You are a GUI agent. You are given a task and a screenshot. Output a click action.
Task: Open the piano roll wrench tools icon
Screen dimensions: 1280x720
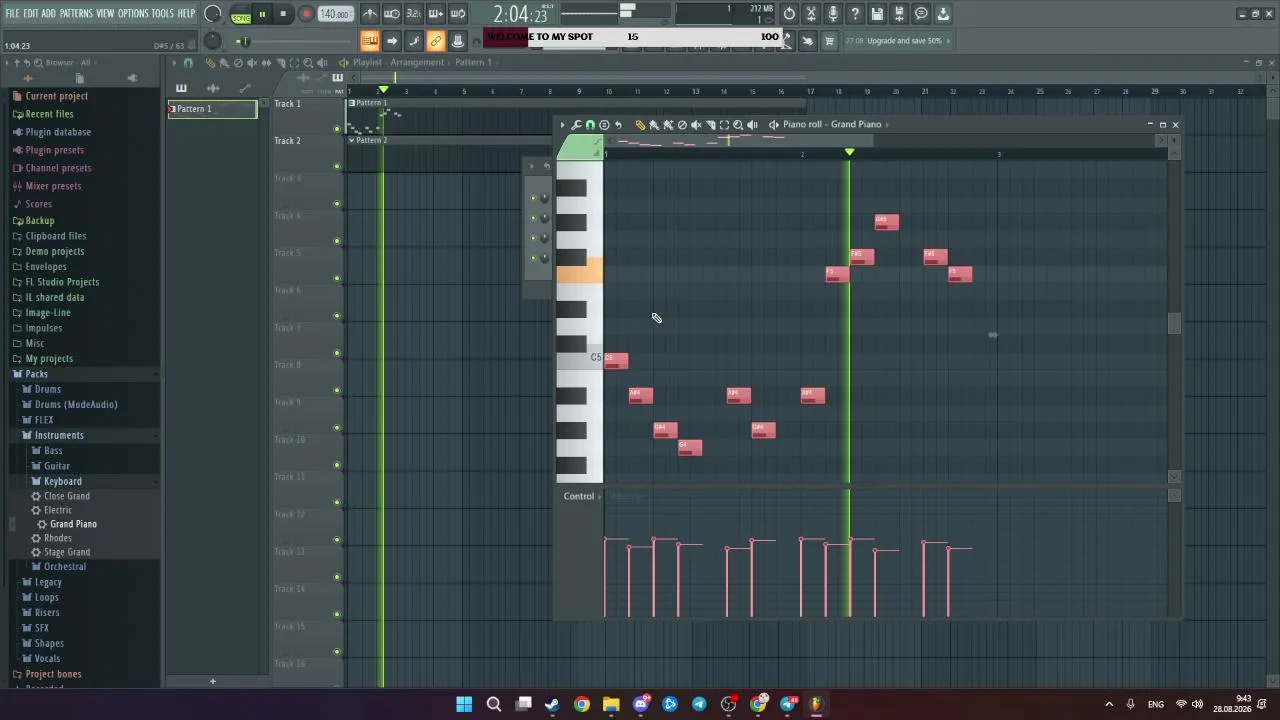[x=576, y=125]
